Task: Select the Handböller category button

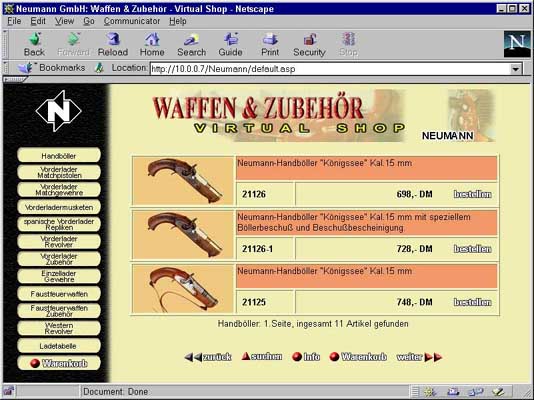Action: [x=59, y=155]
